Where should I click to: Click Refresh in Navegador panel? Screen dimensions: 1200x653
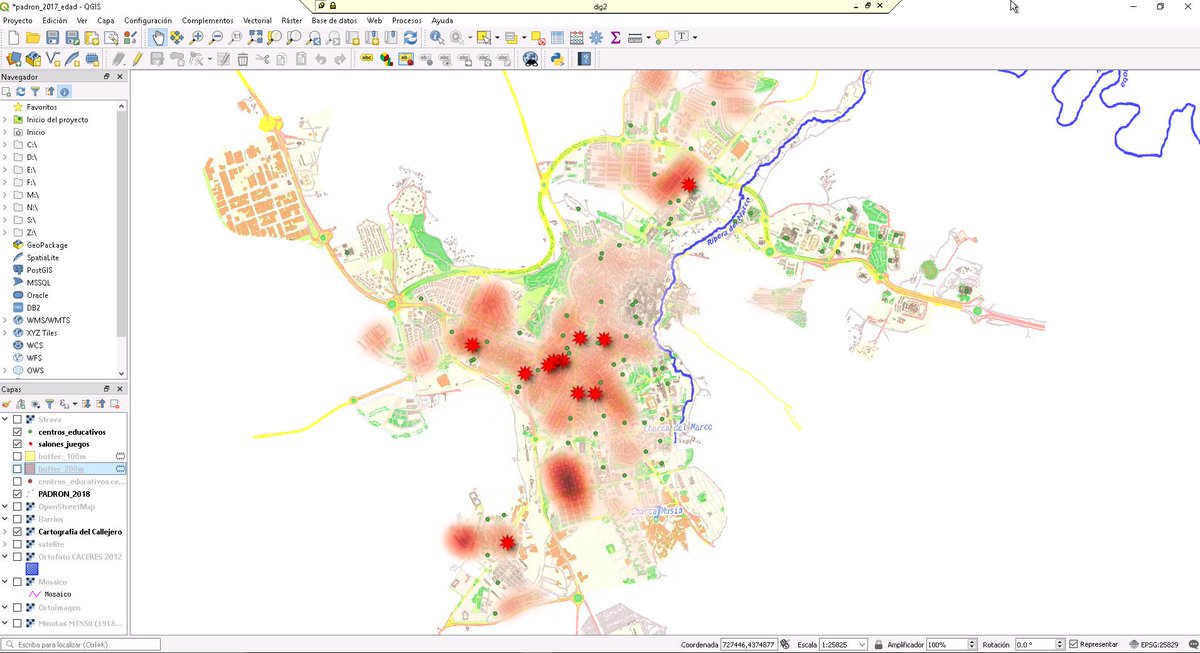coord(20,91)
